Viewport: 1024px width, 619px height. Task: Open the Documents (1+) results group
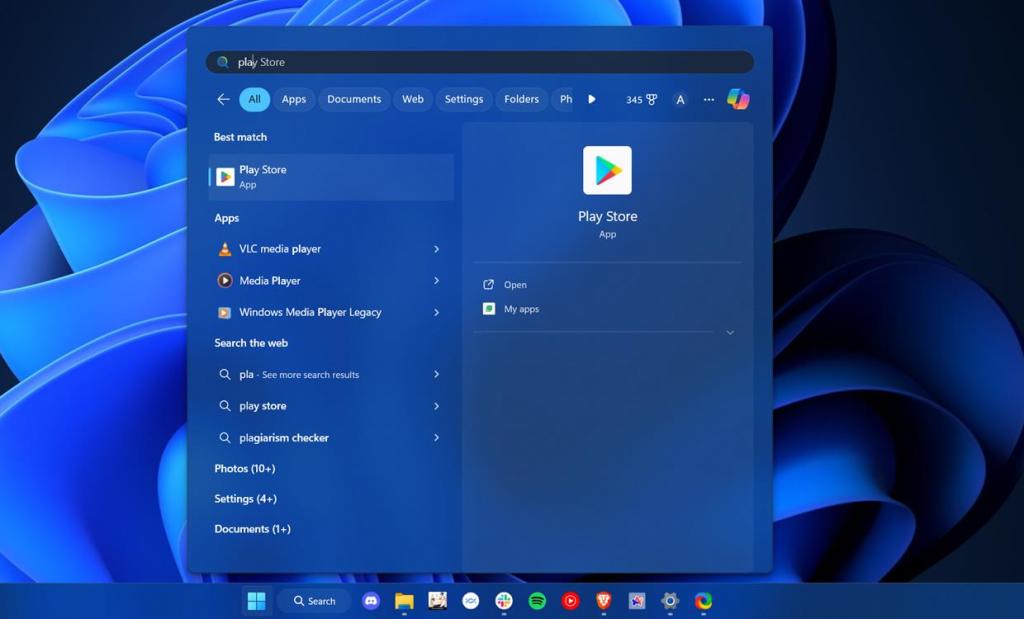[252, 529]
